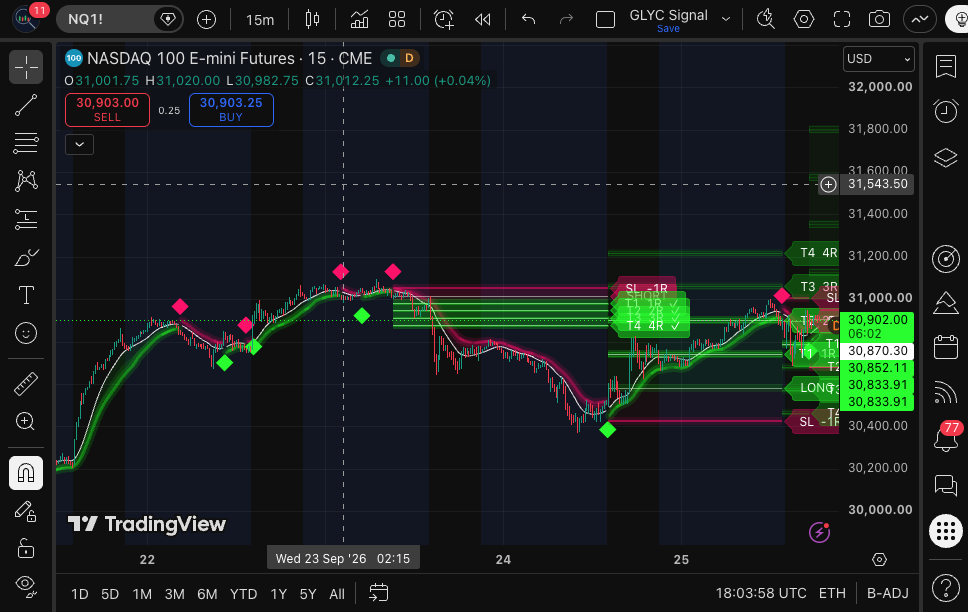
Task: Click the red 30,903.00 SELL button
Action: click(x=107, y=110)
